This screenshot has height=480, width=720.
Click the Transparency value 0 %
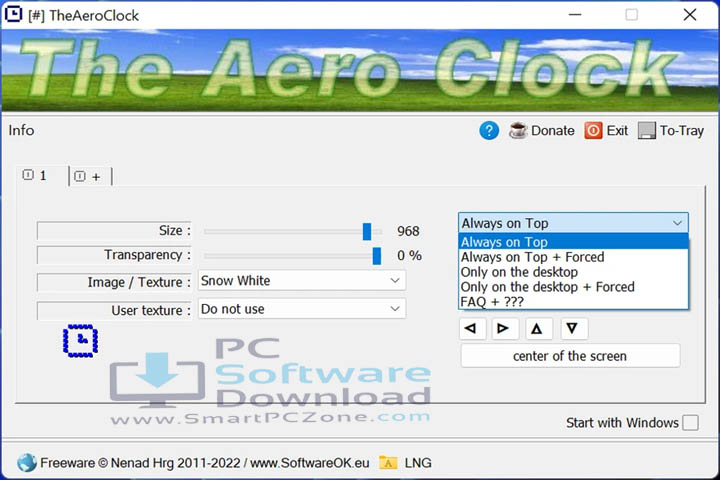click(410, 255)
